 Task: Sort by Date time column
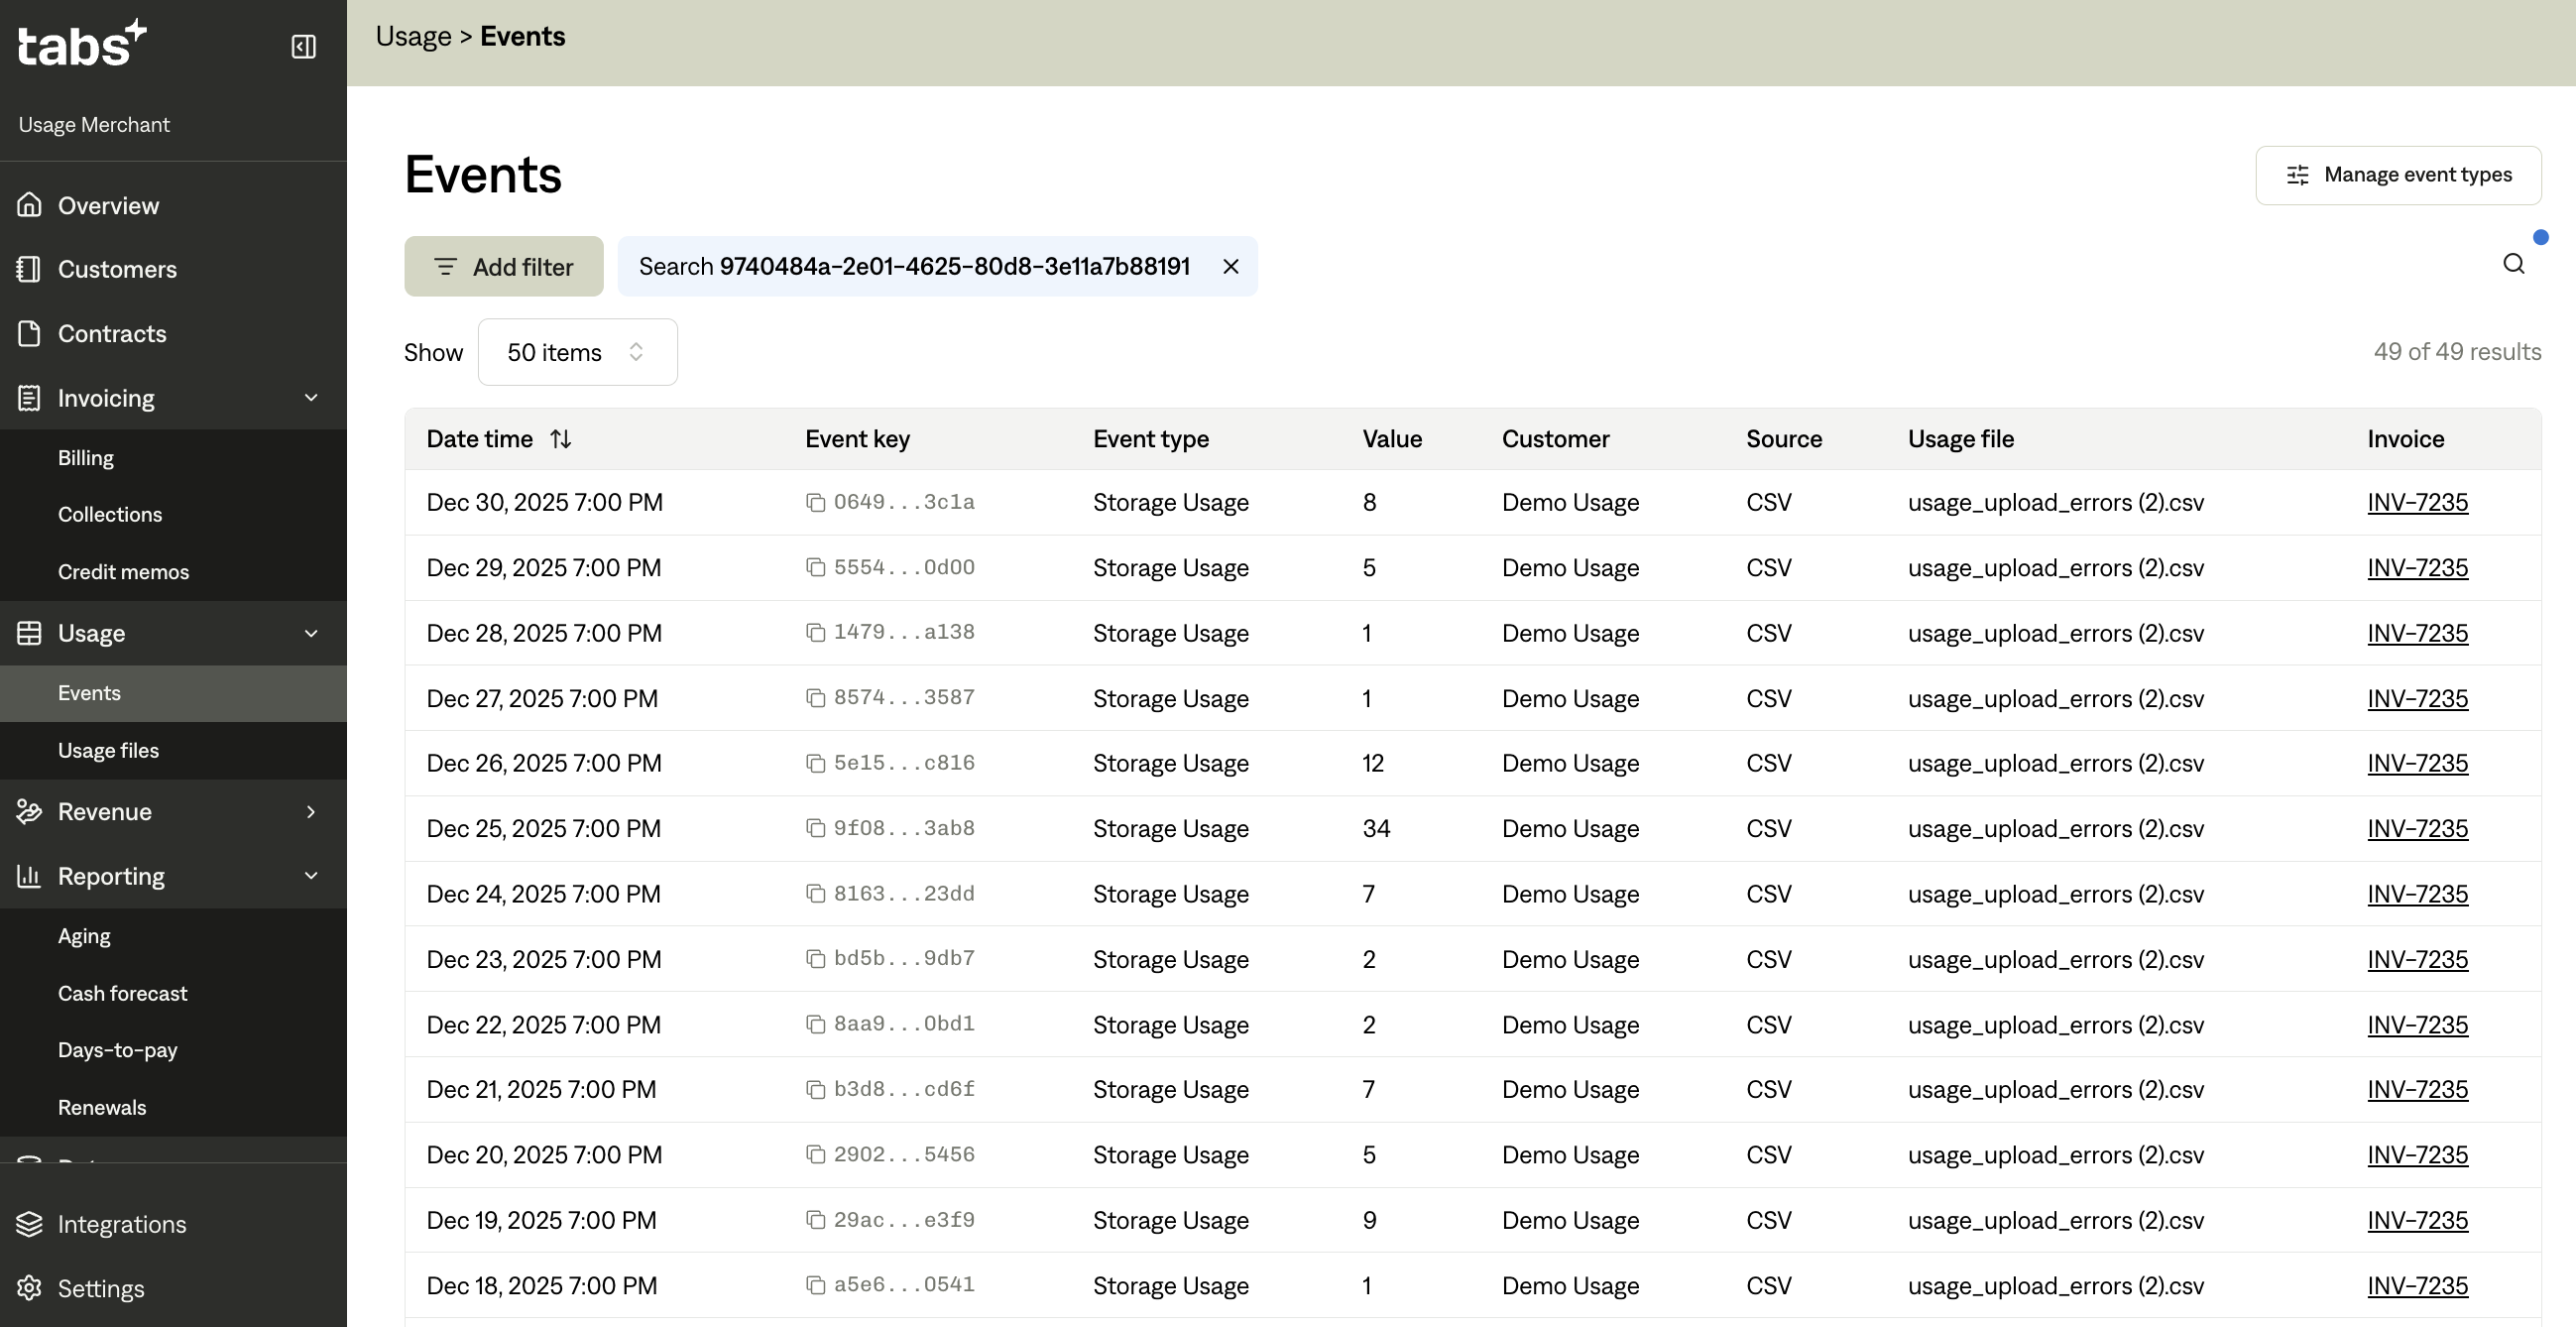click(x=560, y=439)
